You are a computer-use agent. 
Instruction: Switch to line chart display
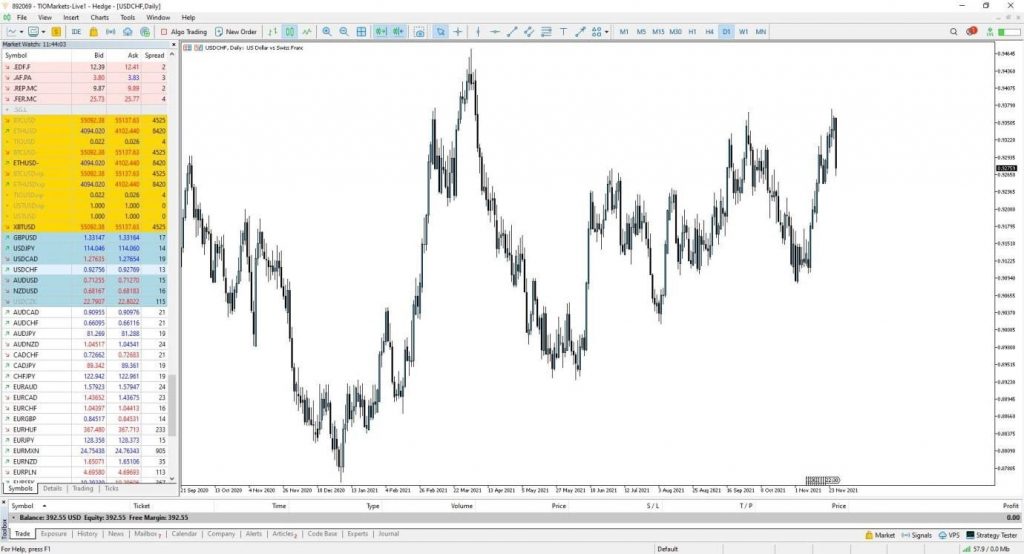pos(307,31)
